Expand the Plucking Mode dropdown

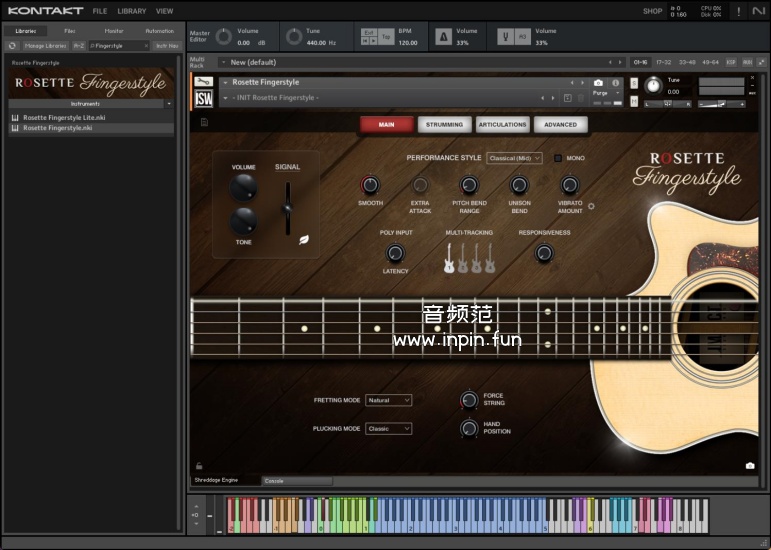388,428
